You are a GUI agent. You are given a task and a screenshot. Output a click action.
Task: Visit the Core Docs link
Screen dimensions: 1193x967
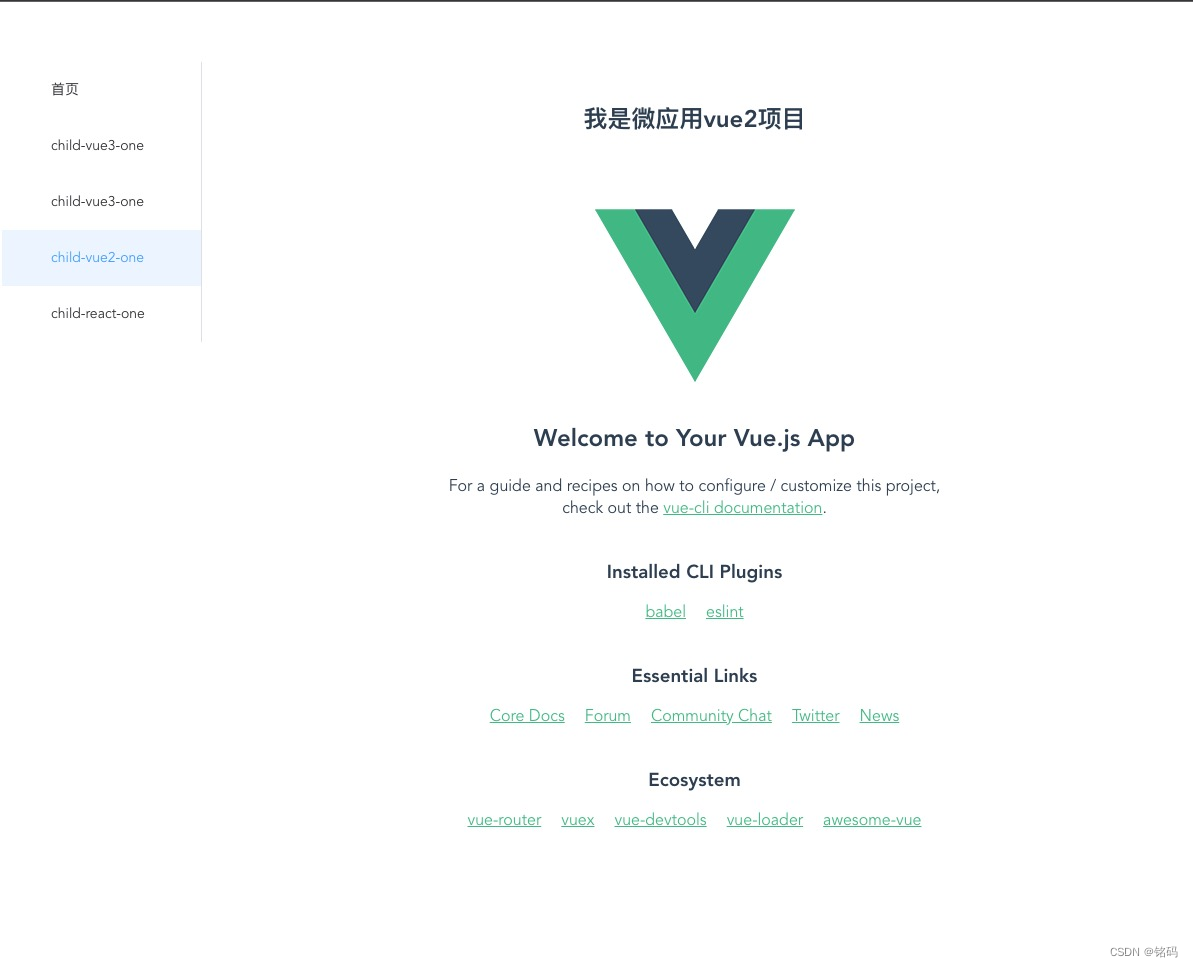pos(527,716)
